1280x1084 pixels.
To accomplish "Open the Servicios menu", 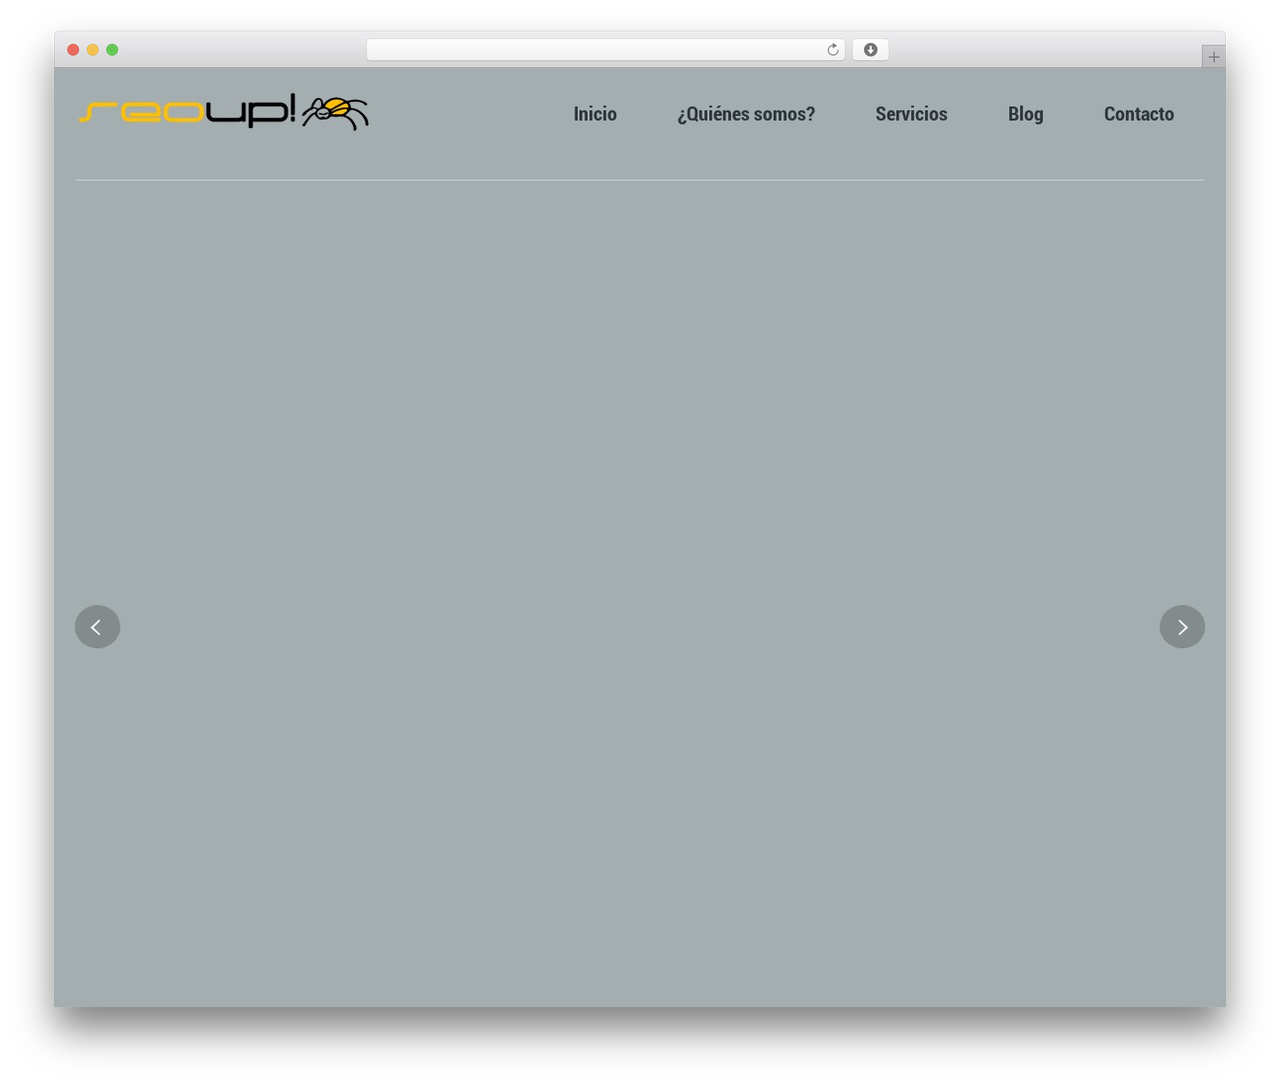I will click(x=911, y=114).
